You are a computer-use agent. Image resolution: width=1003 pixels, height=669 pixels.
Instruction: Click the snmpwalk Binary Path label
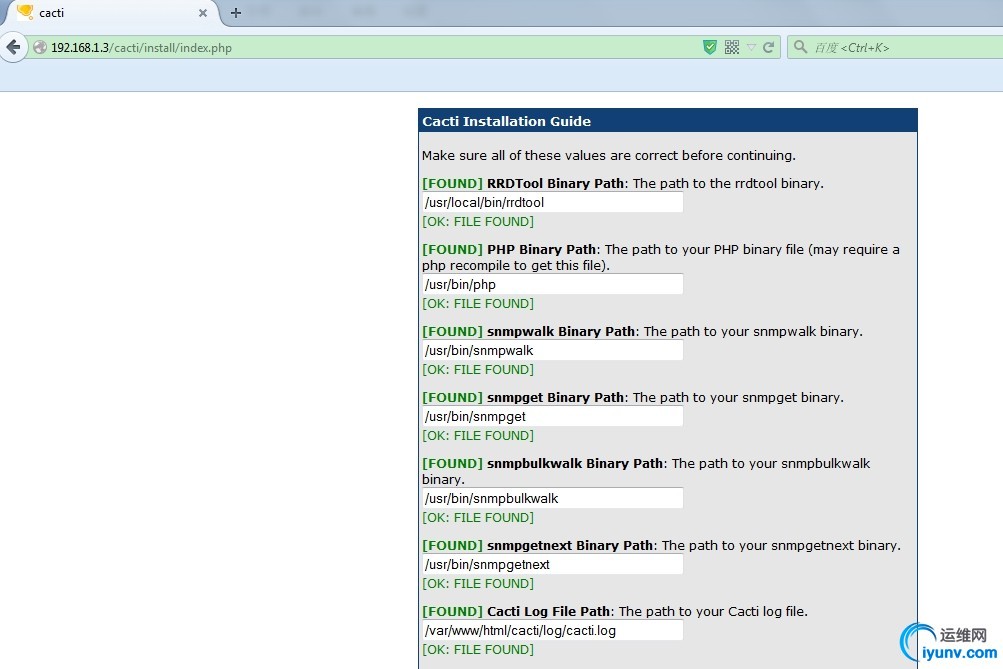tap(561, 331)
